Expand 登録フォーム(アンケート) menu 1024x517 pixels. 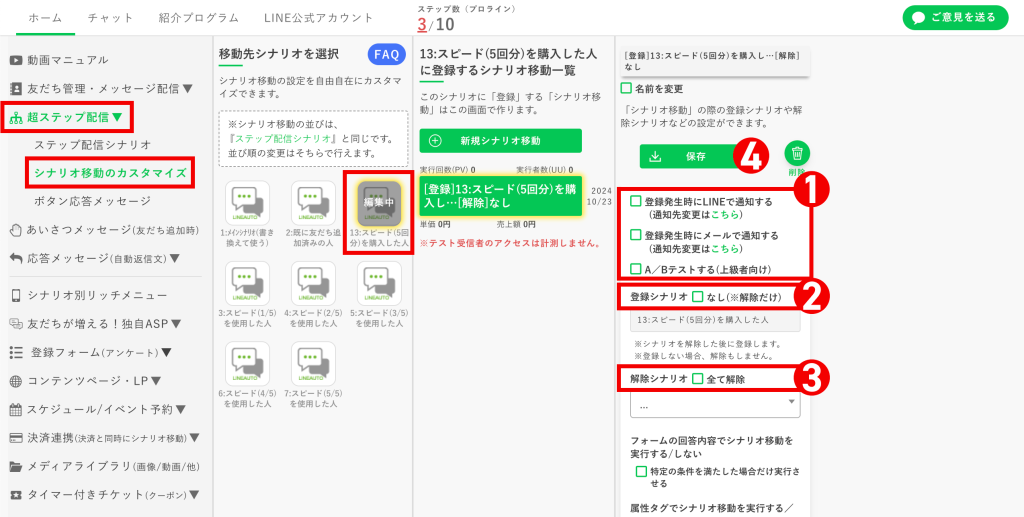[x=167, y=352]
